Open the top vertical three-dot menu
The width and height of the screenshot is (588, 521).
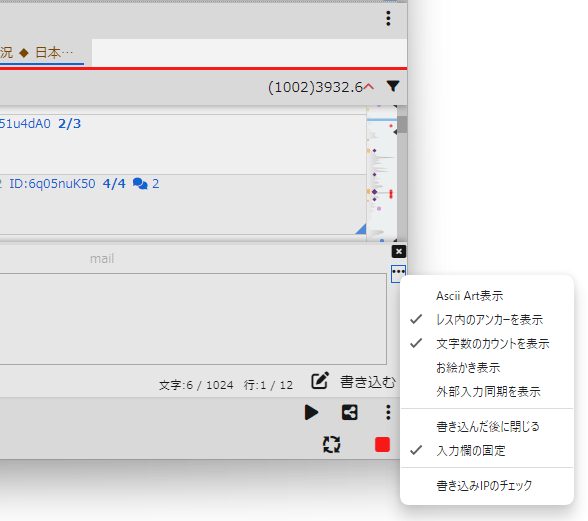[x=388, y=18]
